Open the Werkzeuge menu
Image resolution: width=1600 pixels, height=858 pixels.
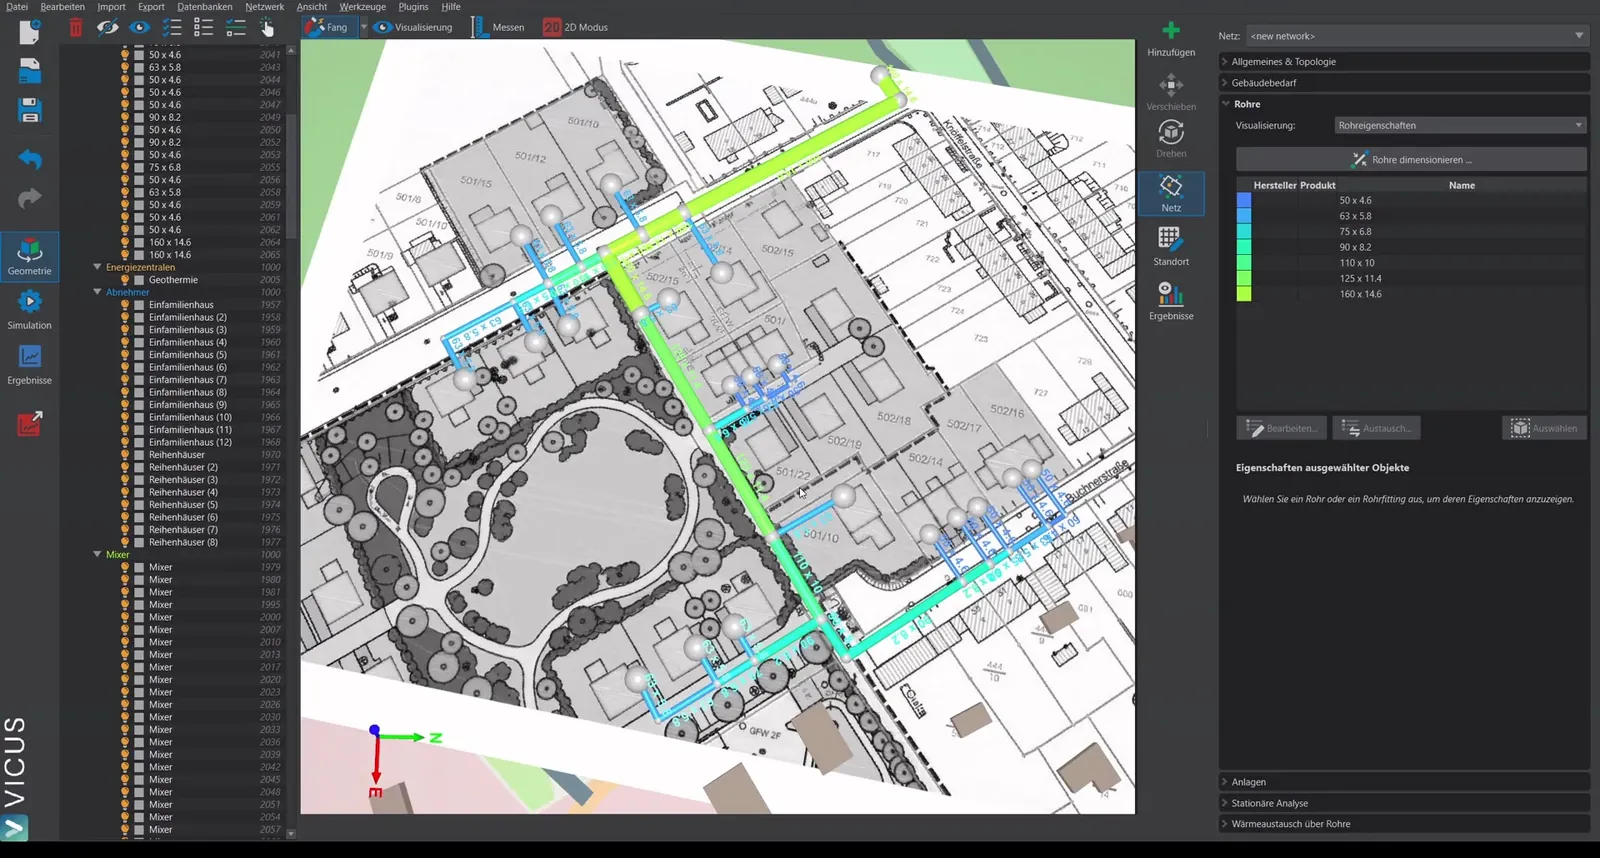pyautogui.click(x=362, y=7)
